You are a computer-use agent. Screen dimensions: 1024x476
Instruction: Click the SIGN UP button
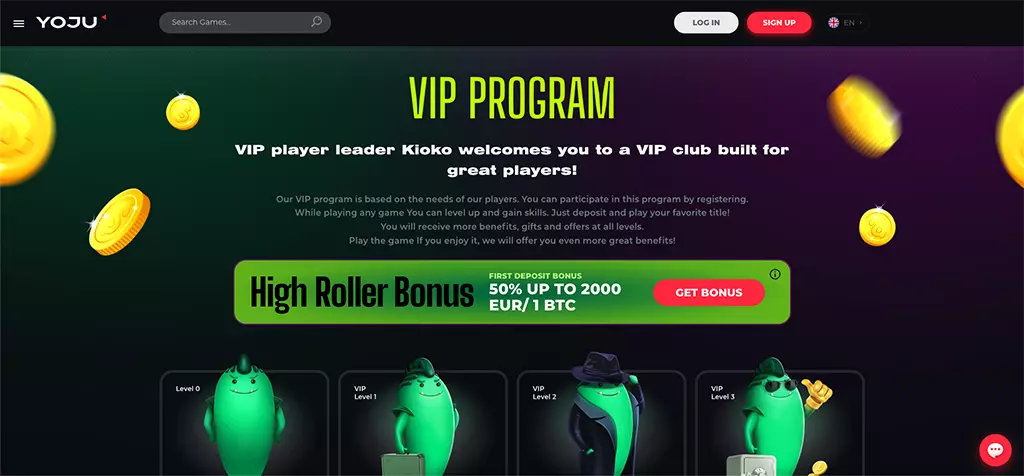pos(779,22)
